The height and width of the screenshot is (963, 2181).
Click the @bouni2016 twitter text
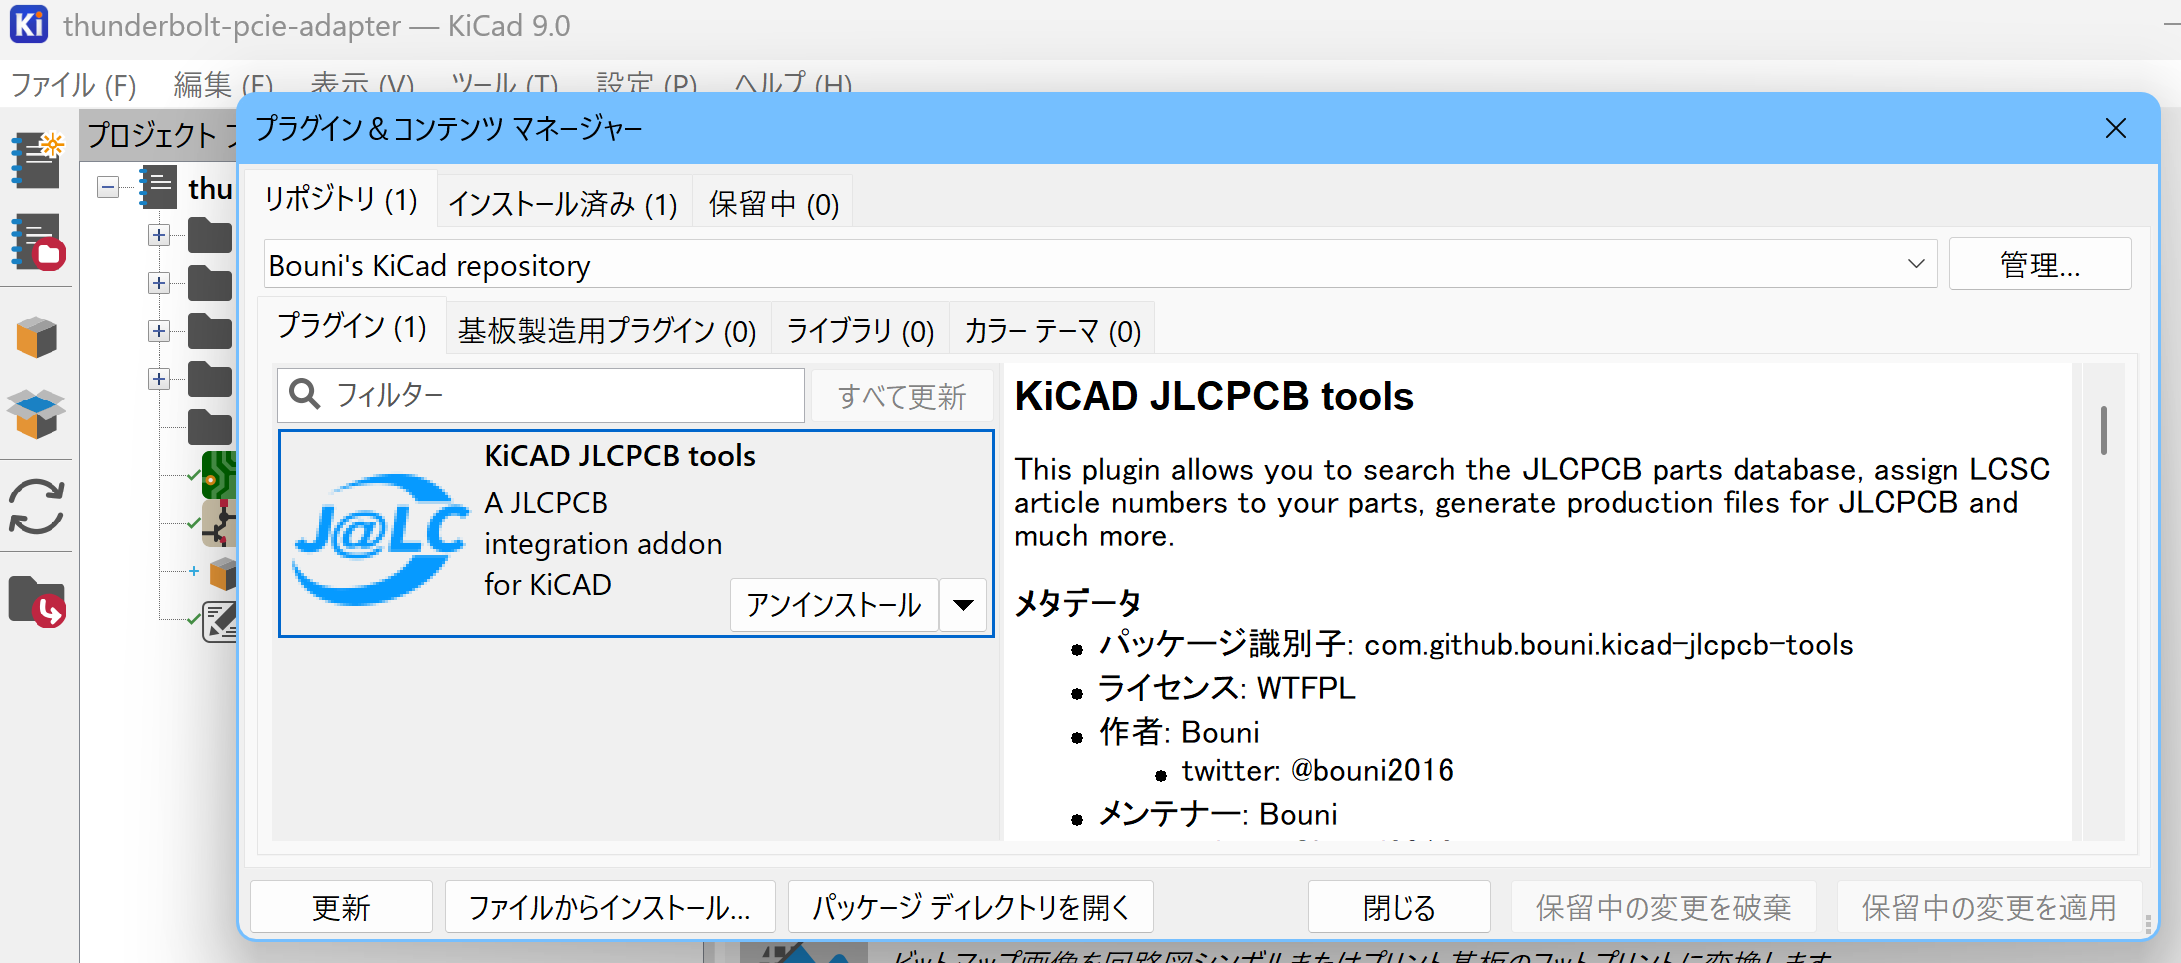pos(1372,770)
